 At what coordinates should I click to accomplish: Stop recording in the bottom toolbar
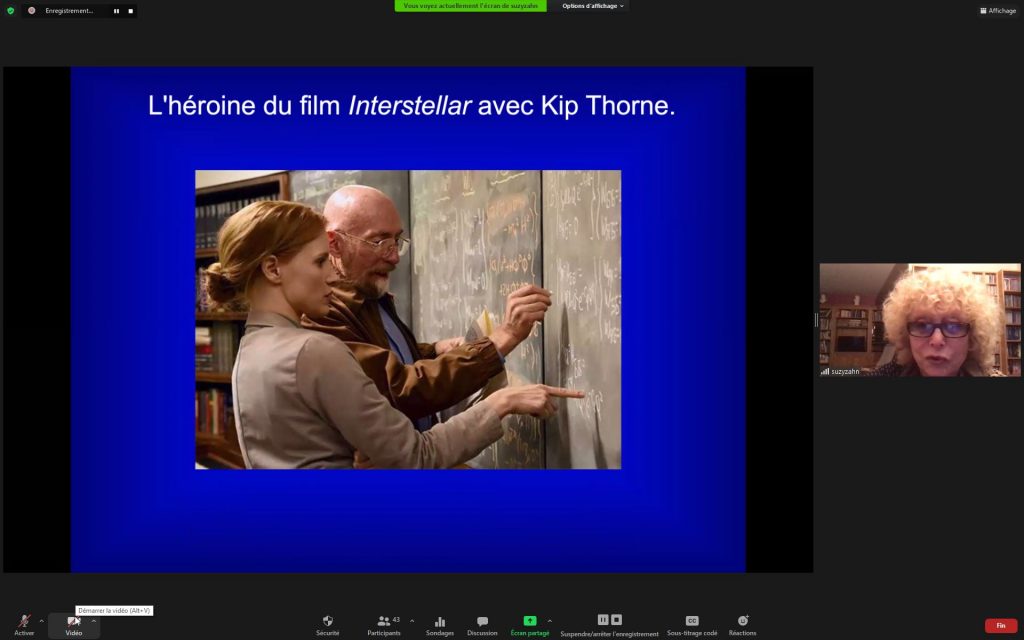click(x=616, y=620)
